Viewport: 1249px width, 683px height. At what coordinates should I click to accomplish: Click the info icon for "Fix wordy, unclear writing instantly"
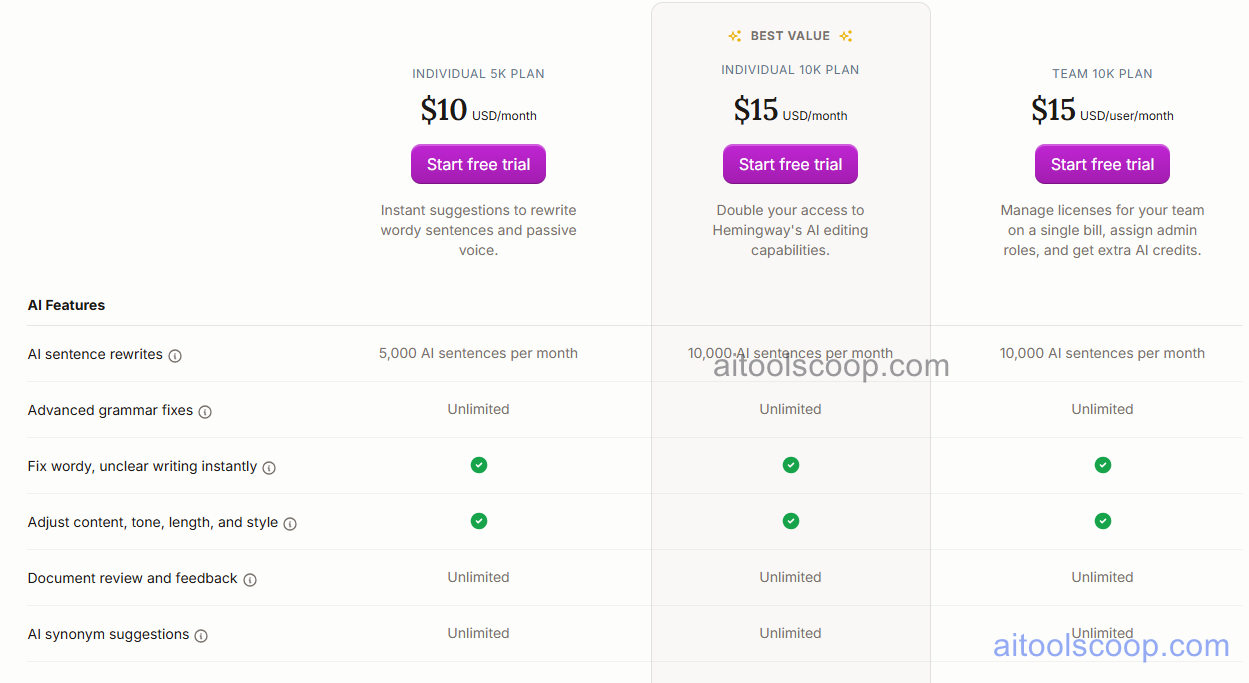pyautogui.click(x=269, y=467)
